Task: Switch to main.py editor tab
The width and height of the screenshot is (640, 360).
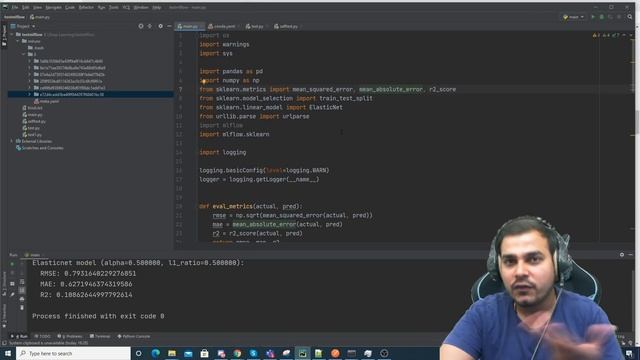Action: (190, 26)
